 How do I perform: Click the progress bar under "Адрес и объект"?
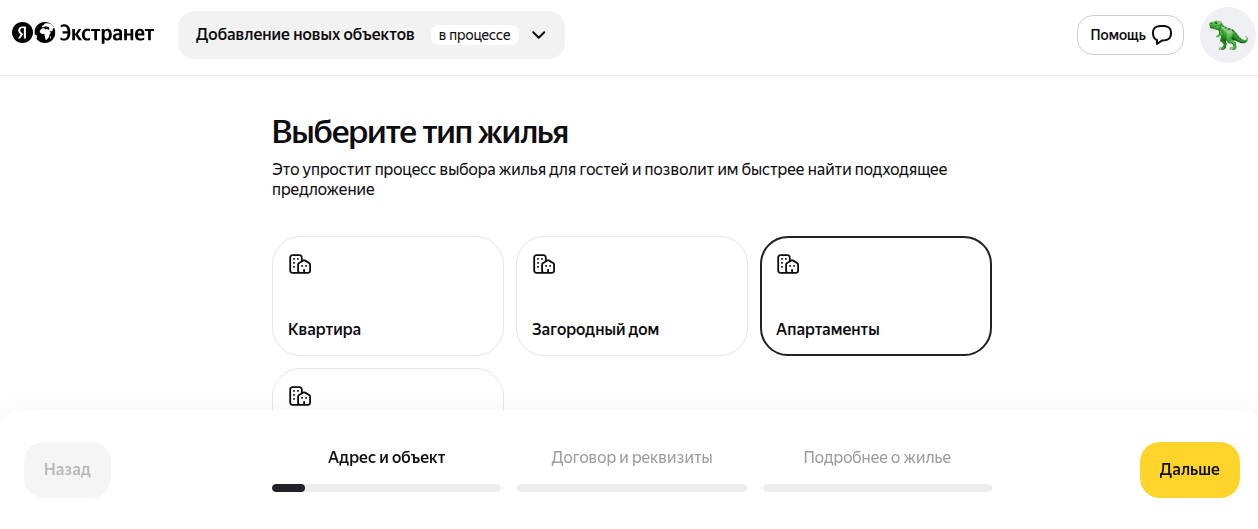pyautogui.click(x=386, y=488)
